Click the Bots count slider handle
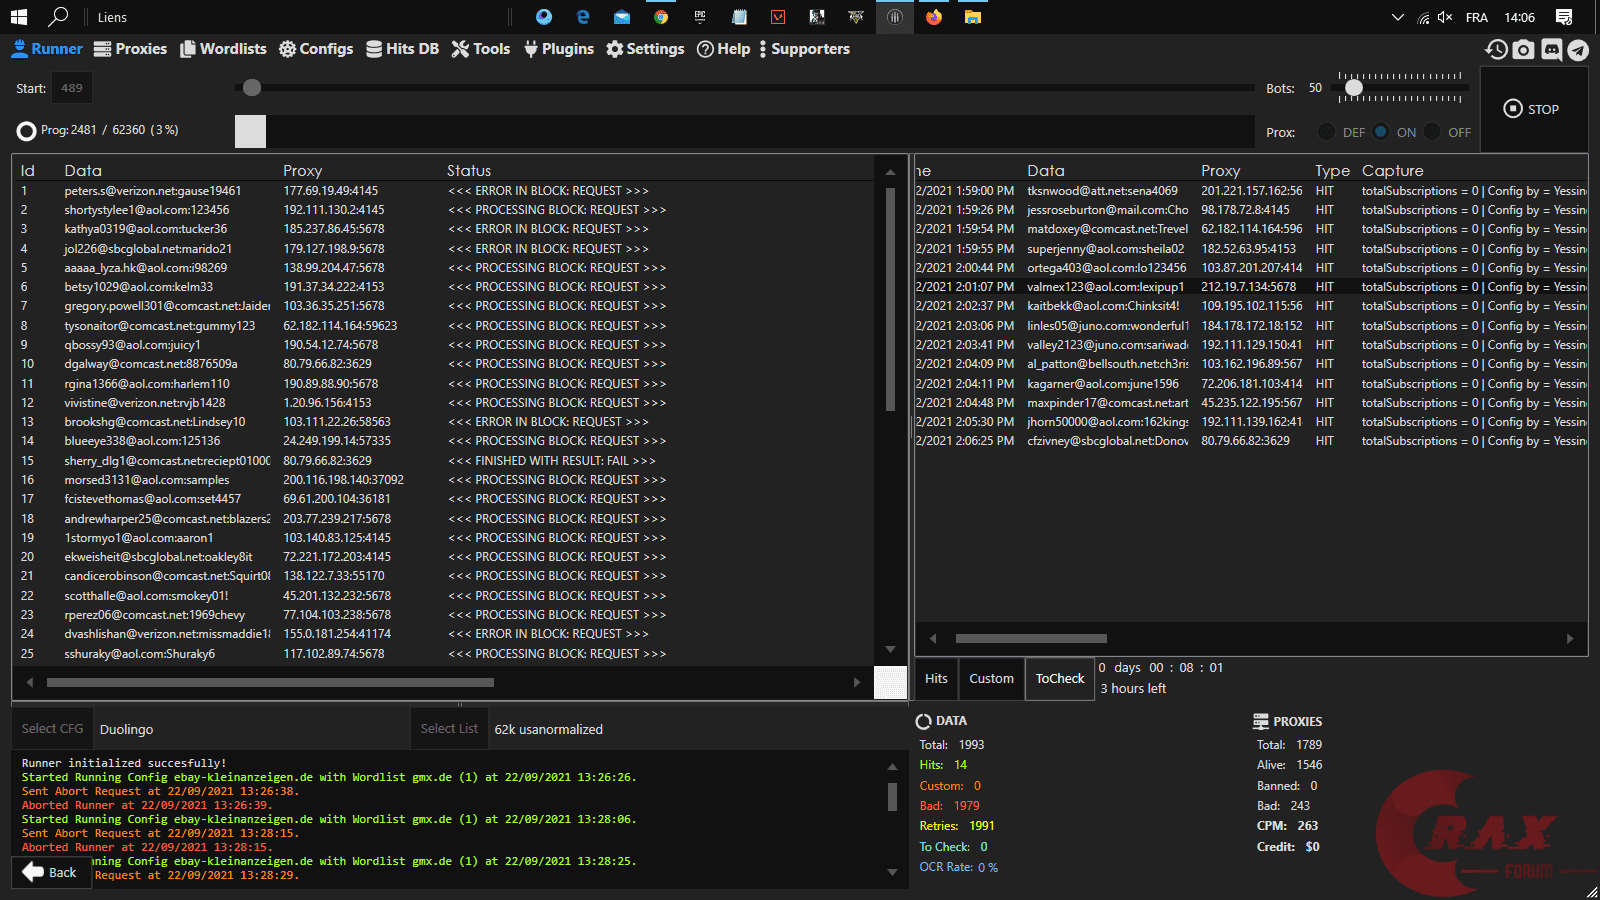Image resolution: width=1600 pixels, height=900 pixels. 1354,88
